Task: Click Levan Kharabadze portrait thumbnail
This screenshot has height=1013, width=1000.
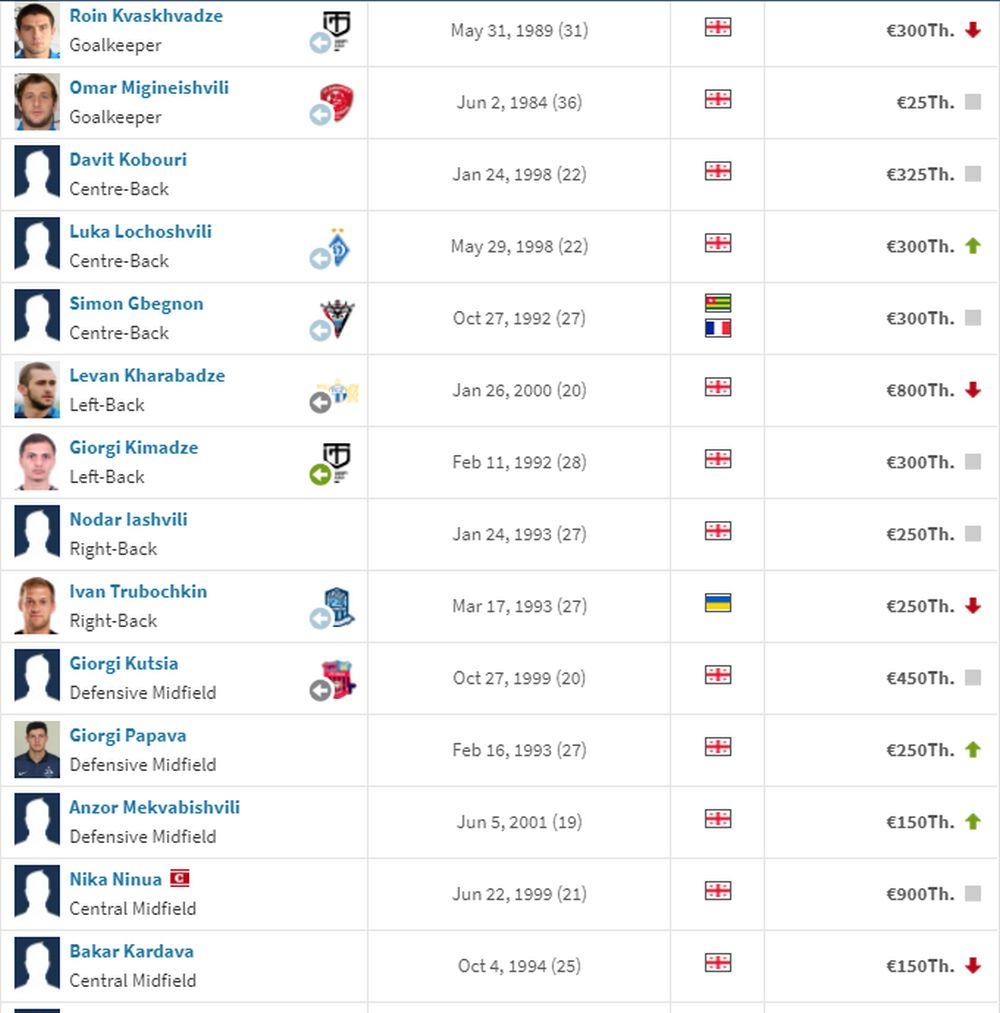Action: pos(37,389)
